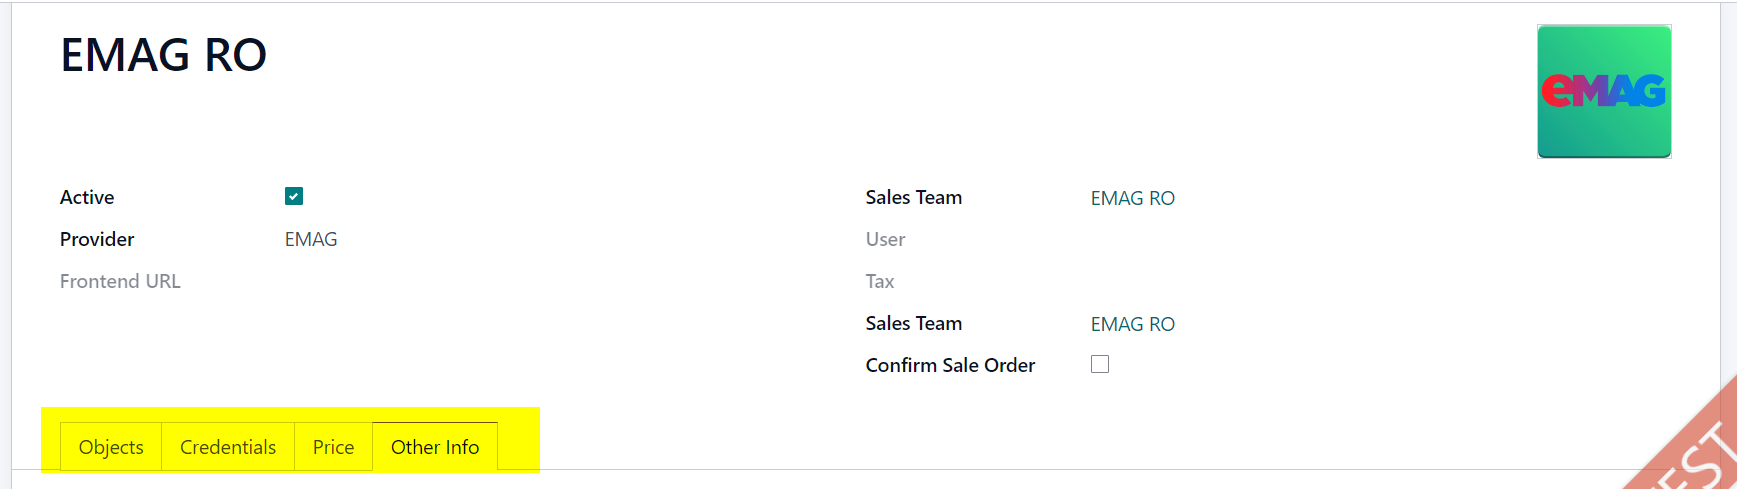
Task: Click the Provider value EMAG
Action: tap(311, 239)
